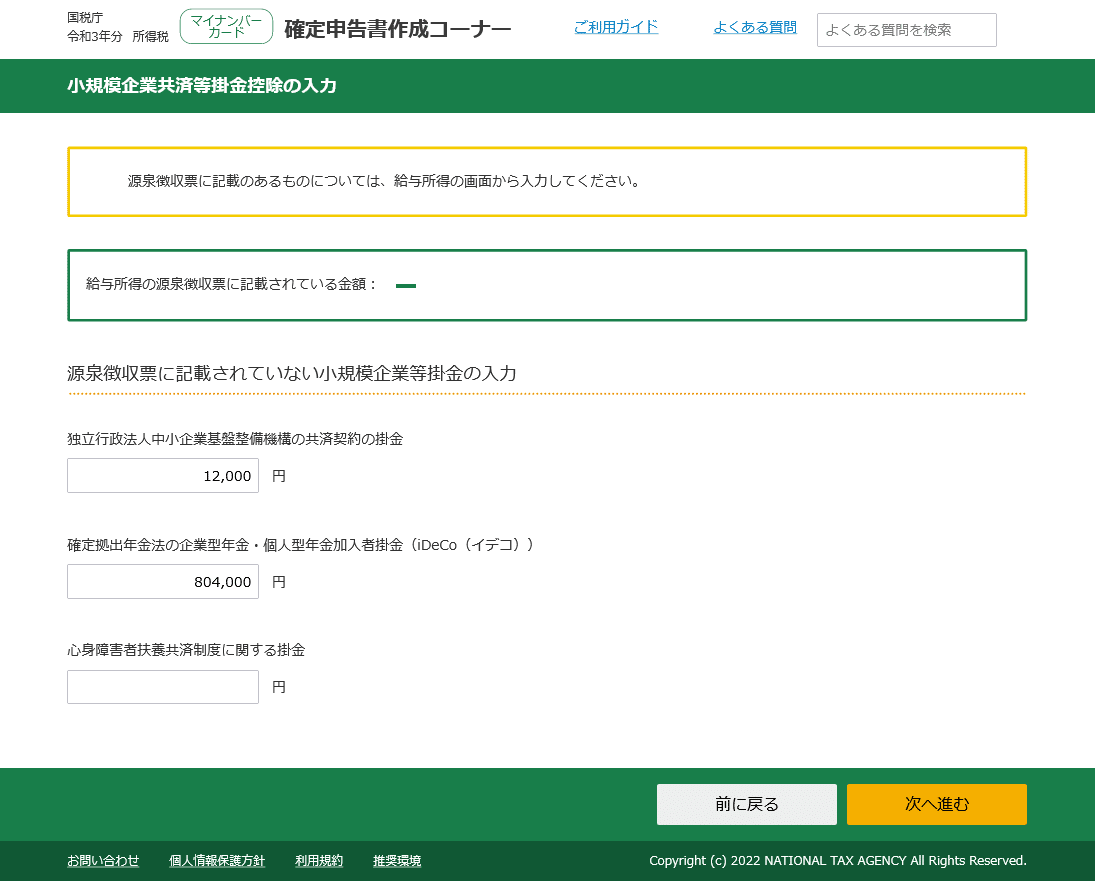Select the 独立行政法人中小企業基盤整備機構 contribution amount field

pyautogui.click(x=162, y=475)
